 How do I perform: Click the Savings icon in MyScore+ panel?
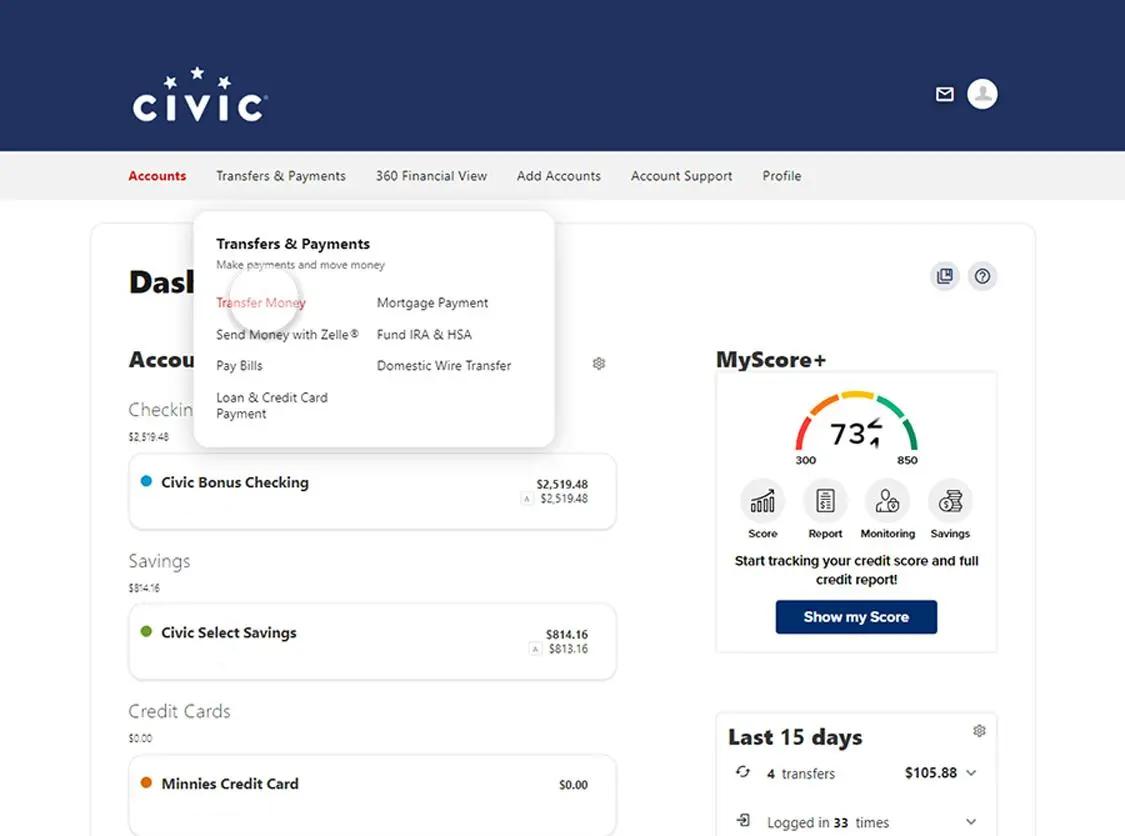[x=949, y=502]
